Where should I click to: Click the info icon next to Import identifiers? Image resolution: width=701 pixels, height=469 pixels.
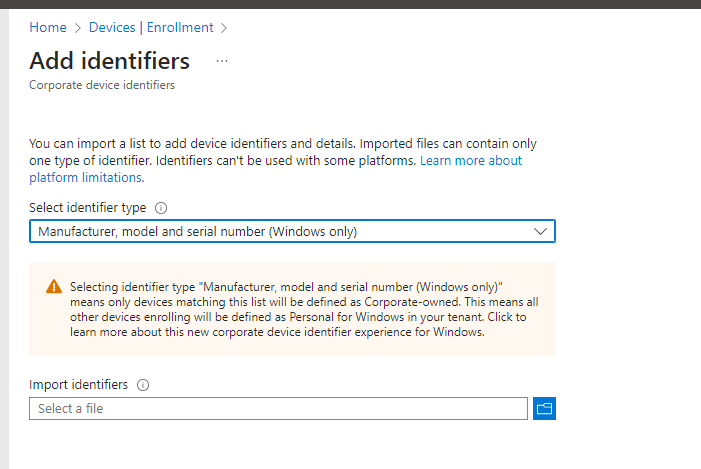pos(143,385)
